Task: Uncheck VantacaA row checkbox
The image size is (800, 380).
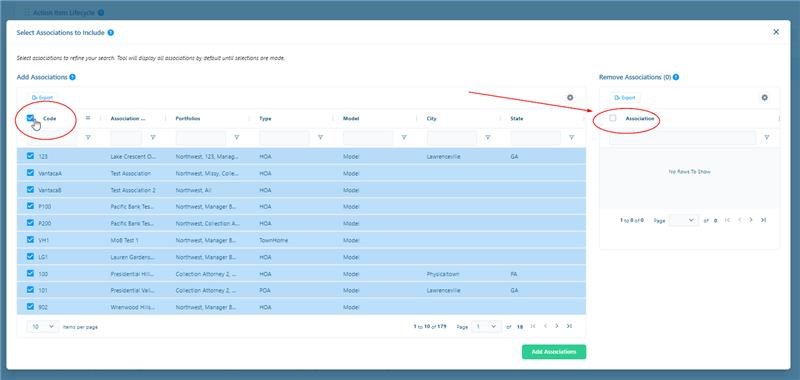Action: (x=31, y=173)
